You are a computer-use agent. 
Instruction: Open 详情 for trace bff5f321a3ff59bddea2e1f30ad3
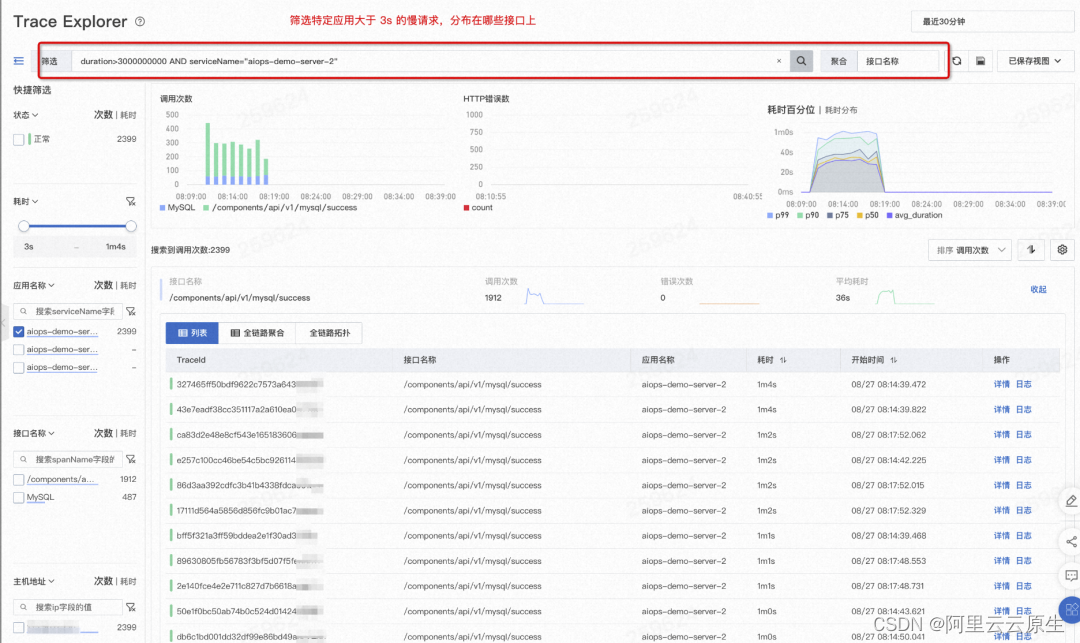[1001, 536]
